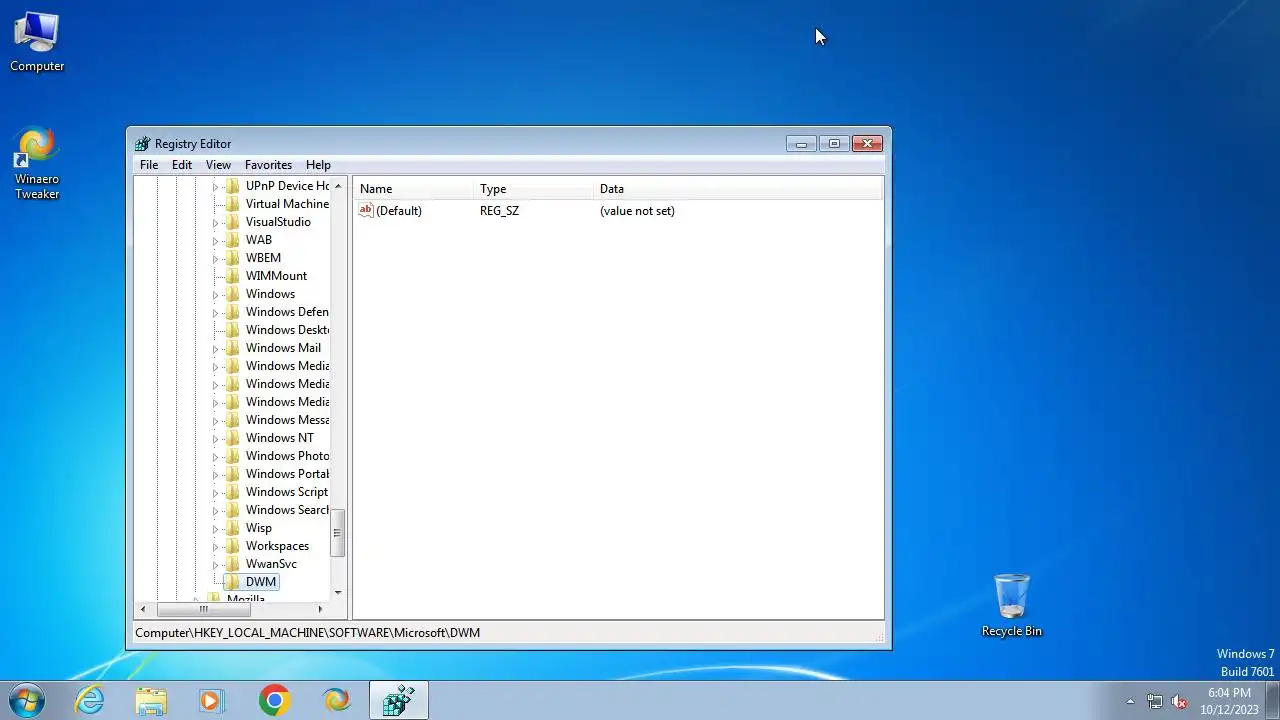1280x720 pixels.
Task: Click the Windows Mail folder icon
Action: click(233, 348)
